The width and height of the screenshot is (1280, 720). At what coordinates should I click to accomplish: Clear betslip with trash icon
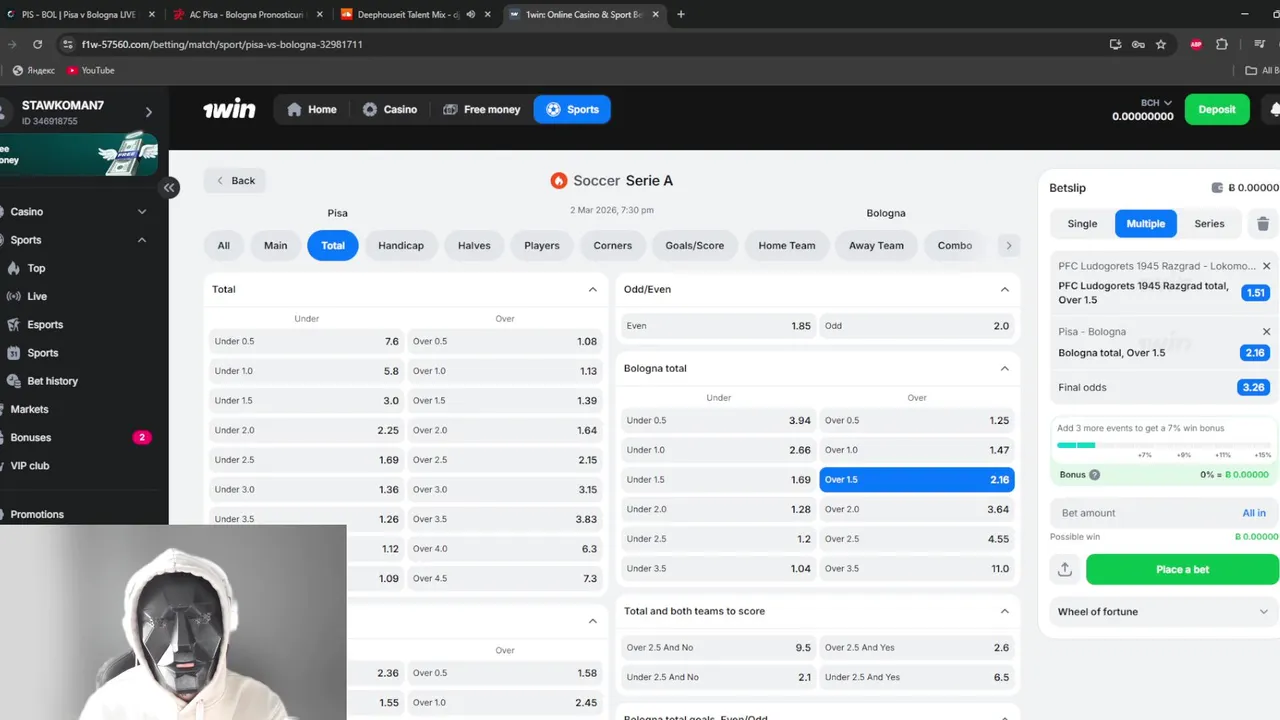pyautogui.click(x=1263, y=224)
